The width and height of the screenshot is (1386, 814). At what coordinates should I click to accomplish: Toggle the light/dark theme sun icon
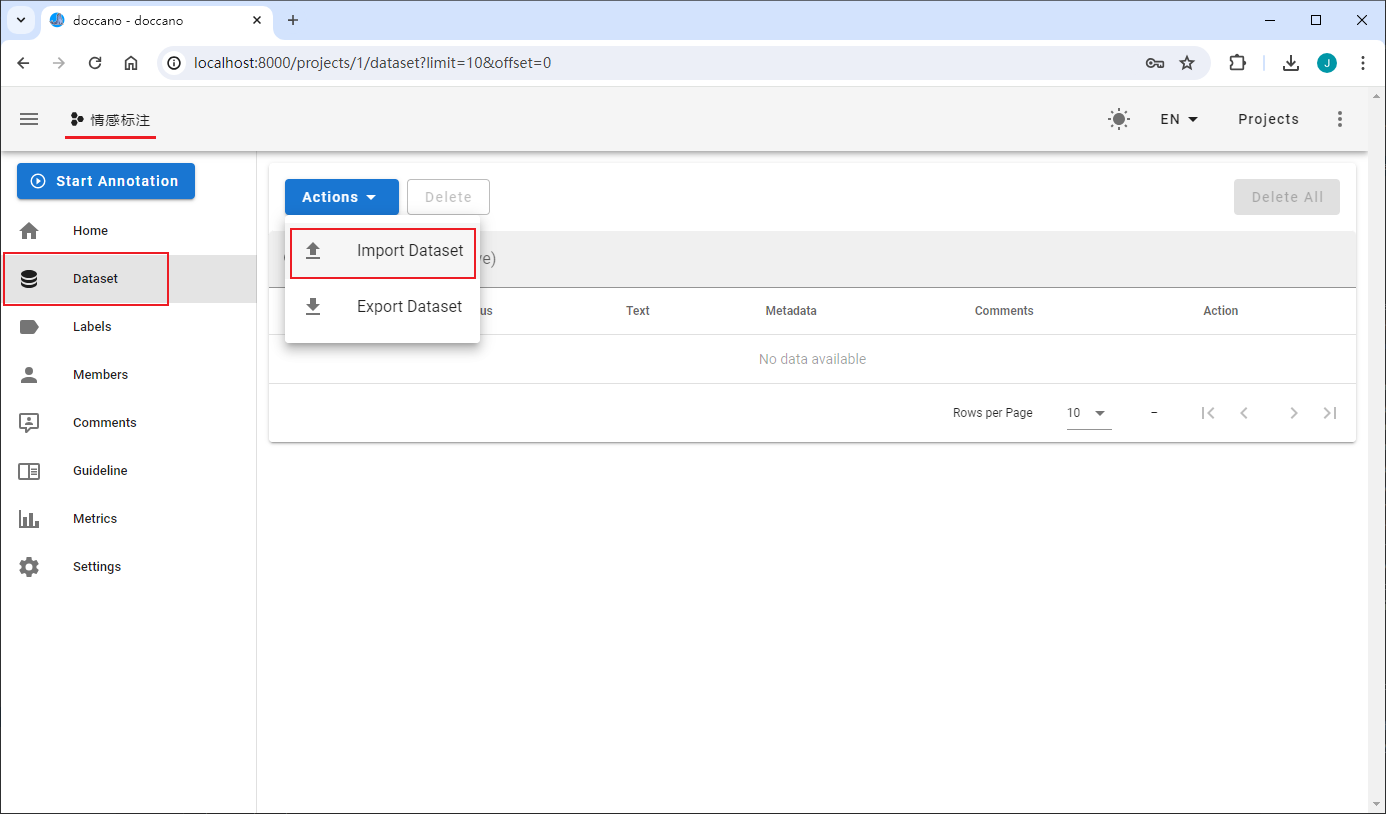(x=1119, y=119)
